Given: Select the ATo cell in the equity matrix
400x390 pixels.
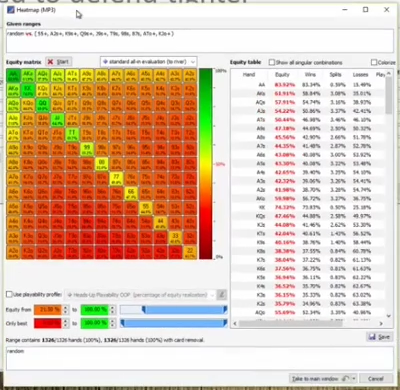Looking at the screenshot, I should coord(13,134).
